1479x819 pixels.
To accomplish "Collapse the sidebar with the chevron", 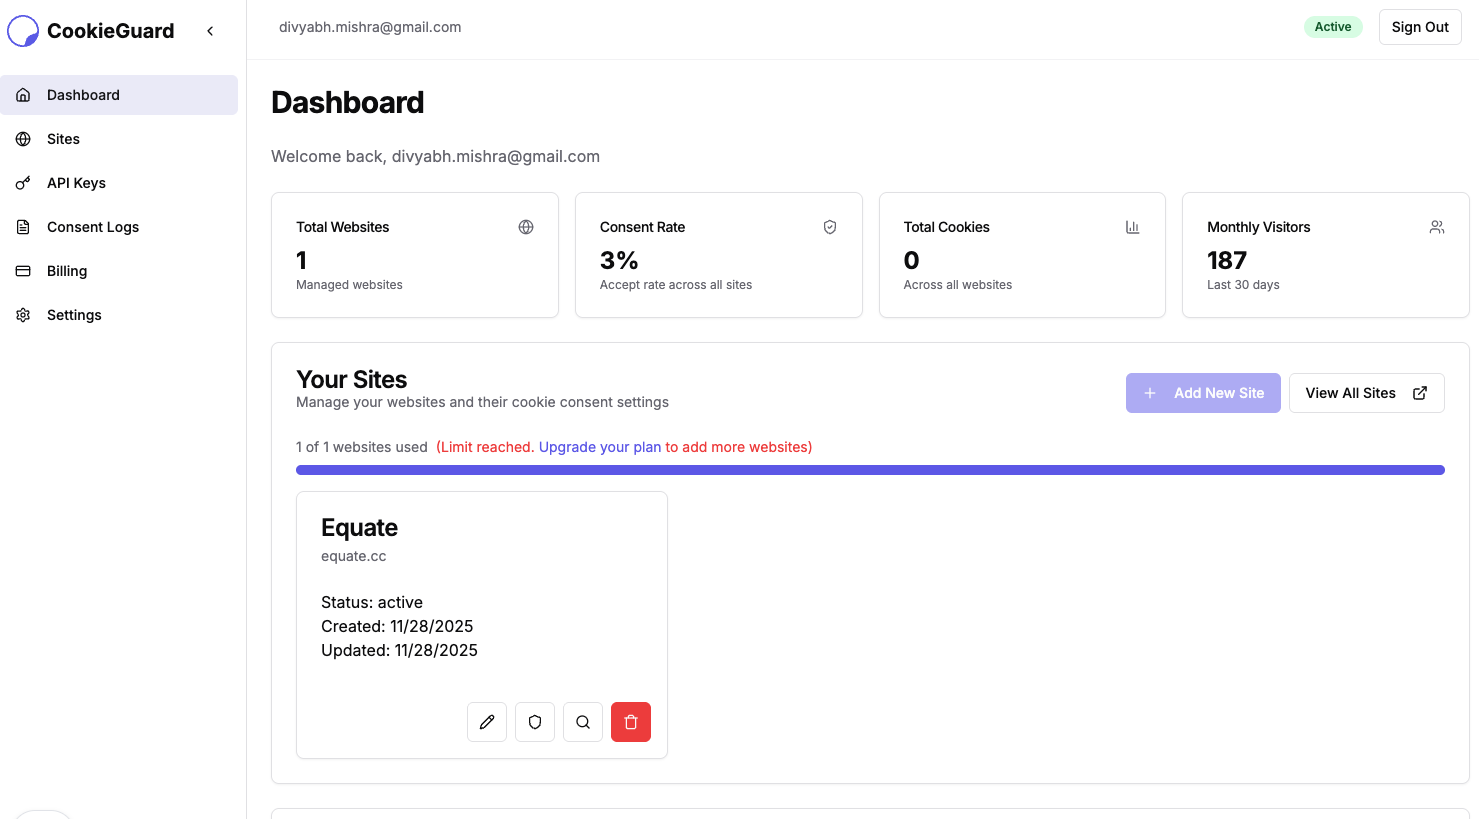I will [x=210, y=31].
